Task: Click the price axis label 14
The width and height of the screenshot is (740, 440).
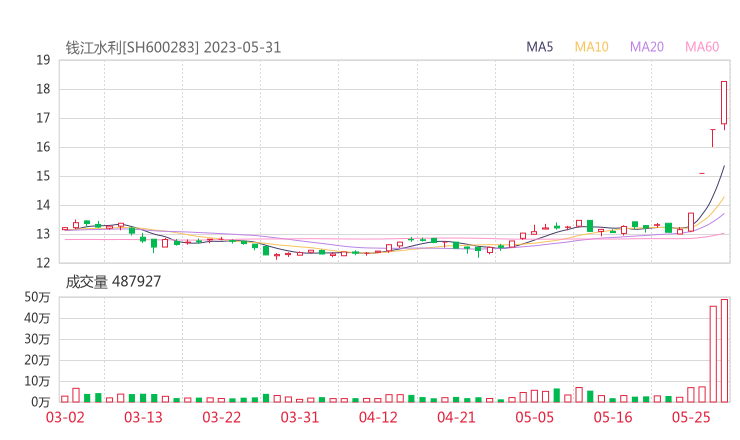Action: click(x=43, y=205)
